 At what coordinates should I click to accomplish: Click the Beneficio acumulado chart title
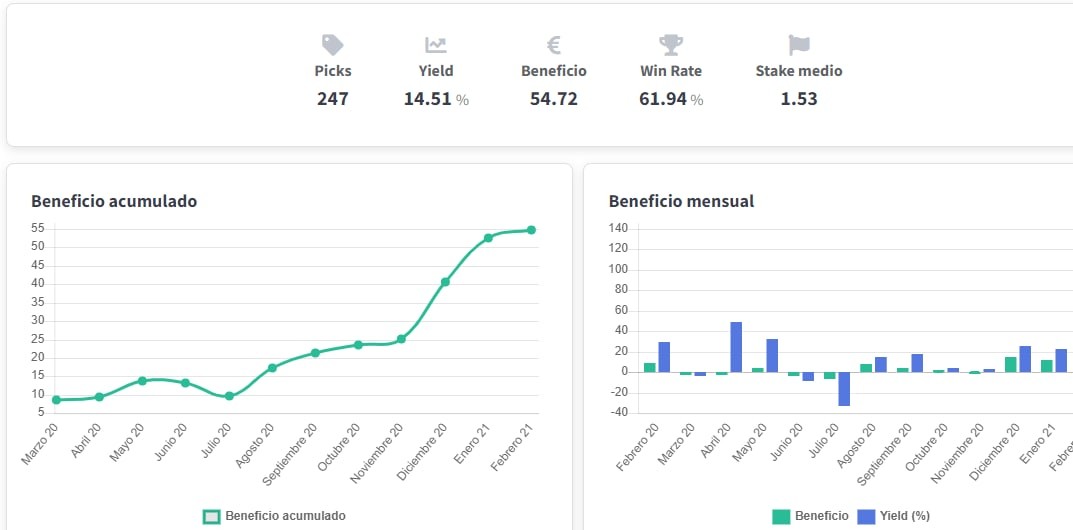coord(114,201)
